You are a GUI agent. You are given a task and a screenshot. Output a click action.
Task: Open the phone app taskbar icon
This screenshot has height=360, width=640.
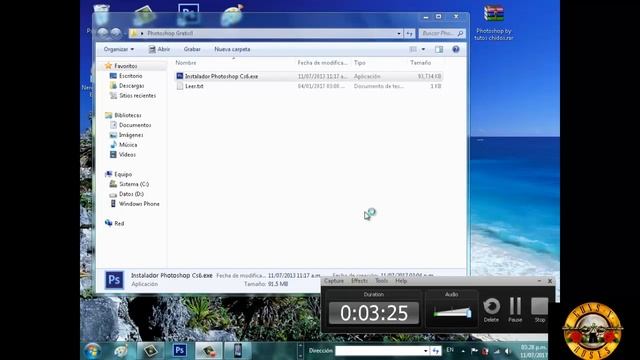[238, 351]
